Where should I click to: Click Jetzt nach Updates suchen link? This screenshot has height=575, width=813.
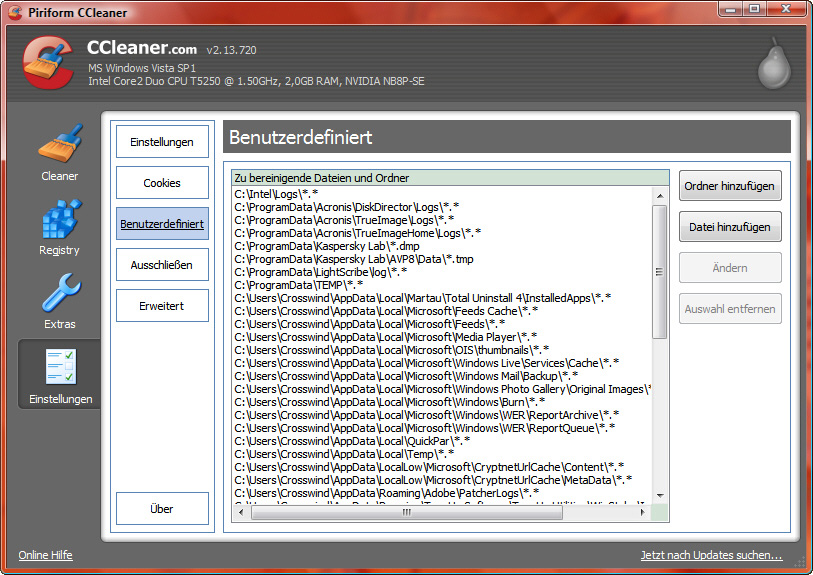point(711,555)
